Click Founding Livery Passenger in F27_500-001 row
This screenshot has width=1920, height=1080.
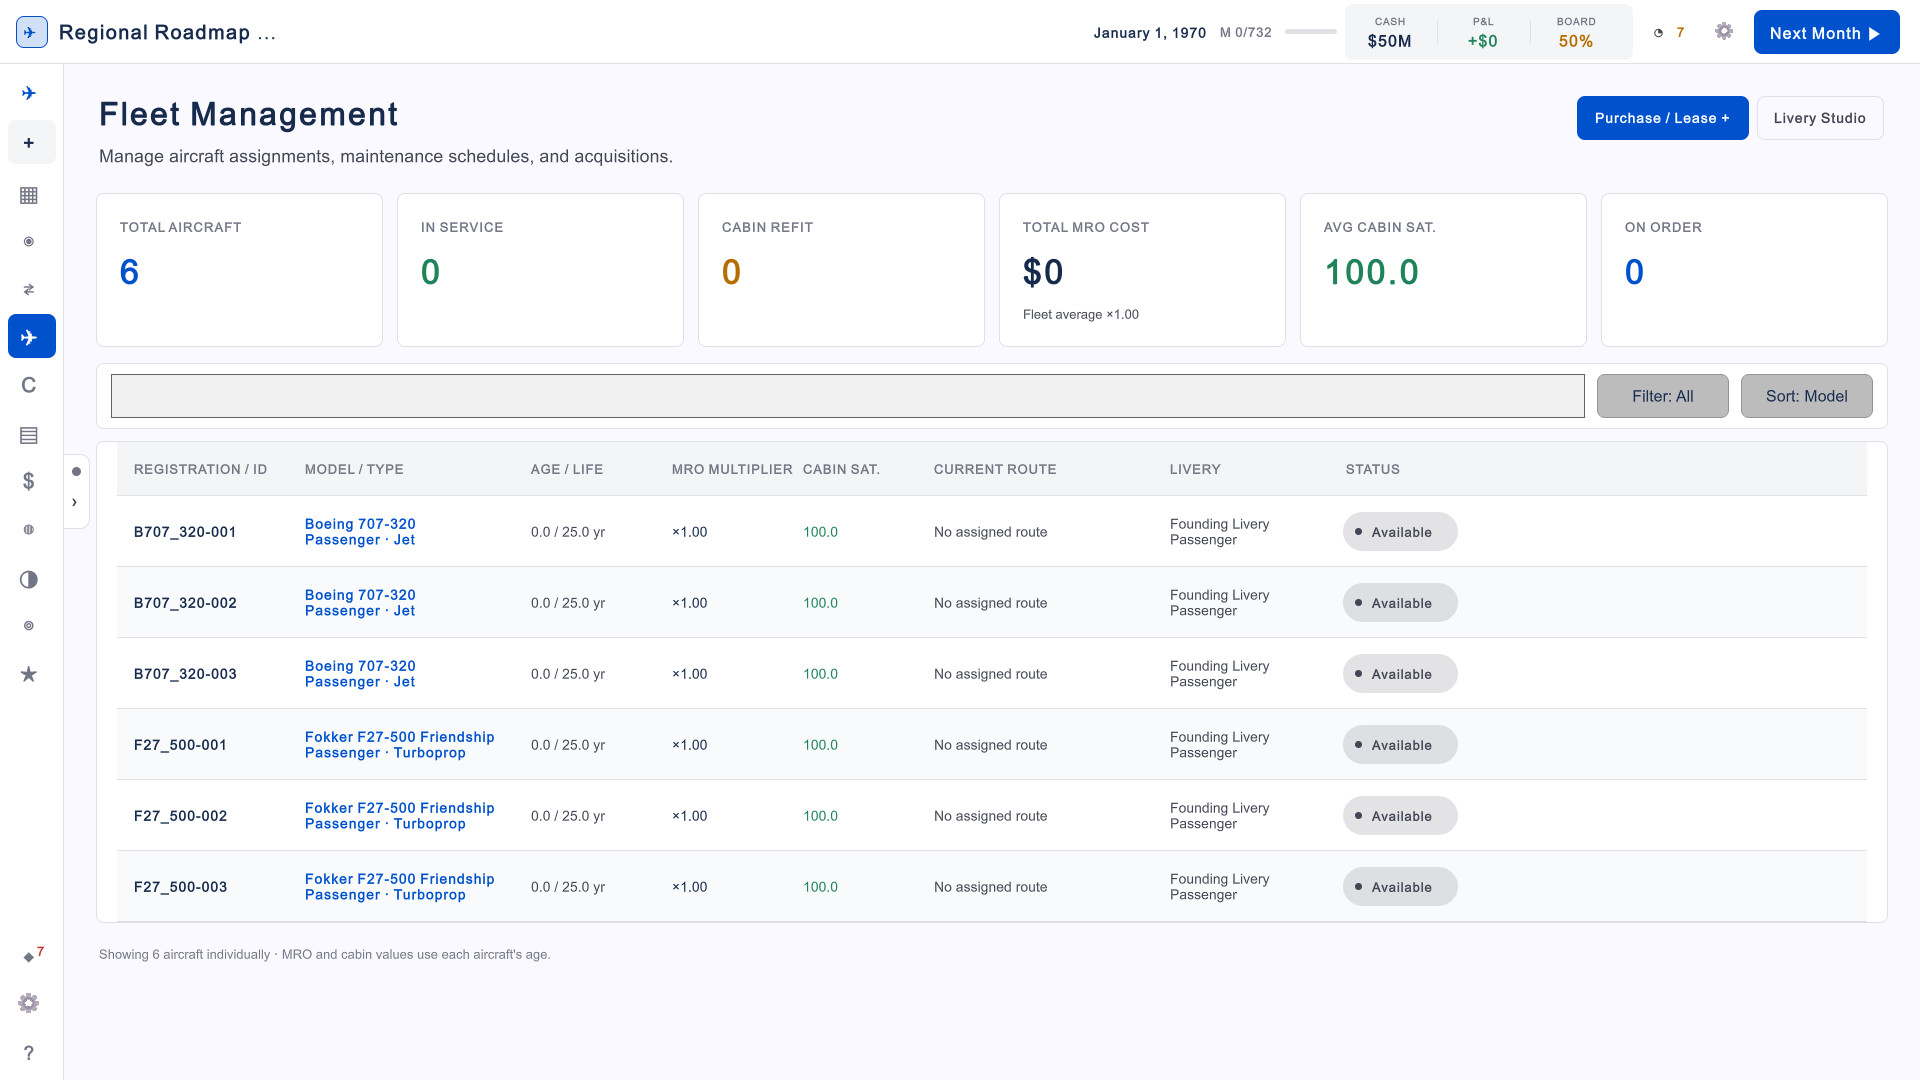click(1219, 745)
